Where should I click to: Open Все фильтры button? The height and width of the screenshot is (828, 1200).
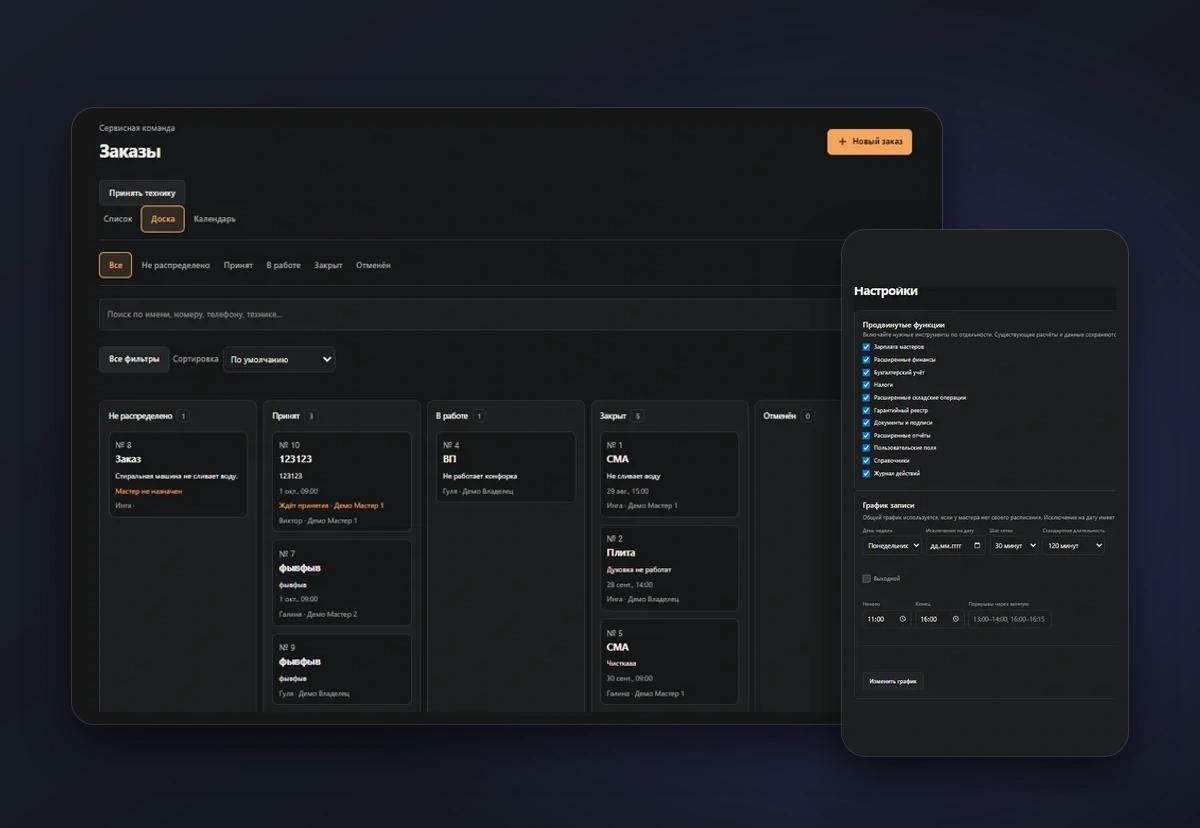(x=134, y=359)
